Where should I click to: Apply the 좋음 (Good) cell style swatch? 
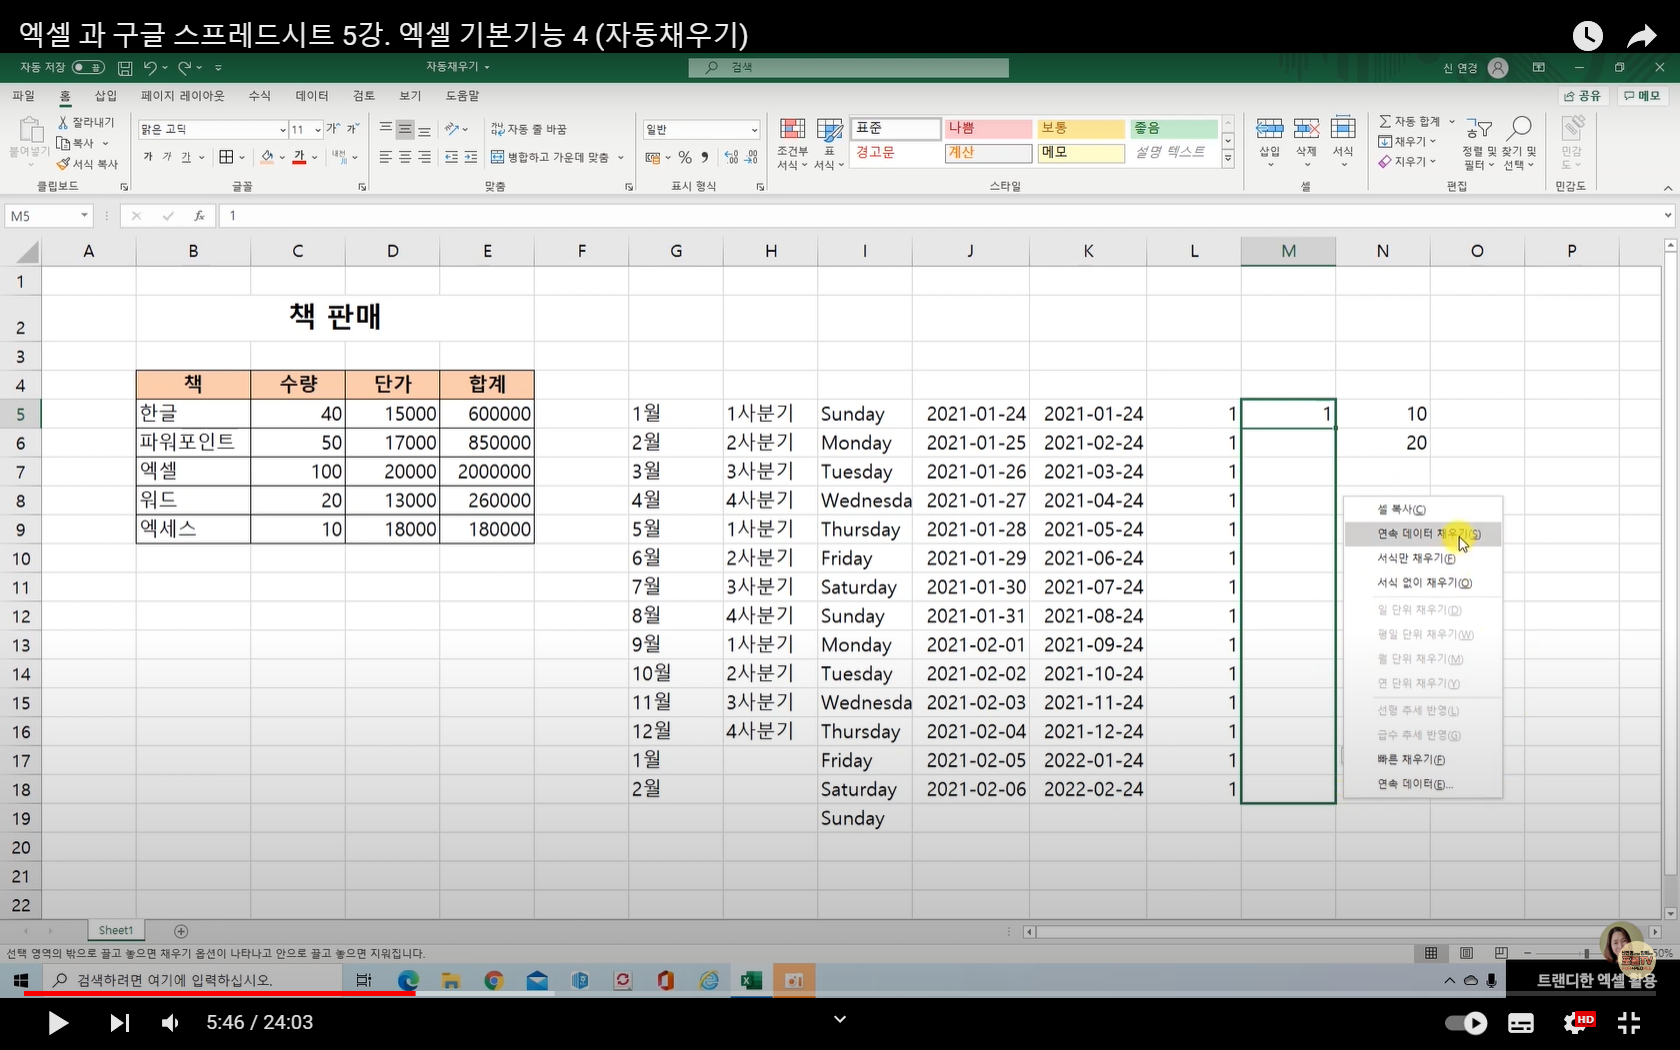point(1174,128)
